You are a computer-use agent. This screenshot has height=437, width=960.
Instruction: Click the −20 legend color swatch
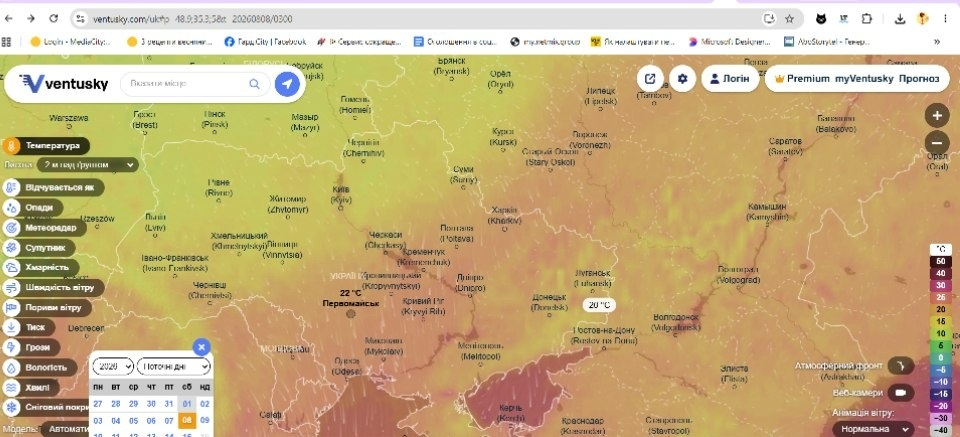(940, 405)
